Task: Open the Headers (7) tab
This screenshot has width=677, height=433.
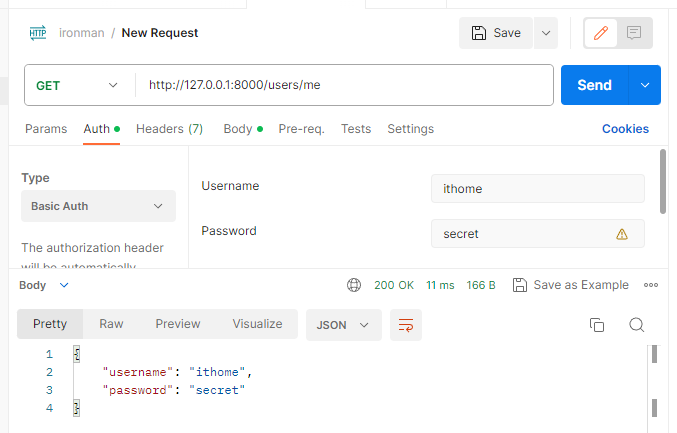Action: (169, 129)
